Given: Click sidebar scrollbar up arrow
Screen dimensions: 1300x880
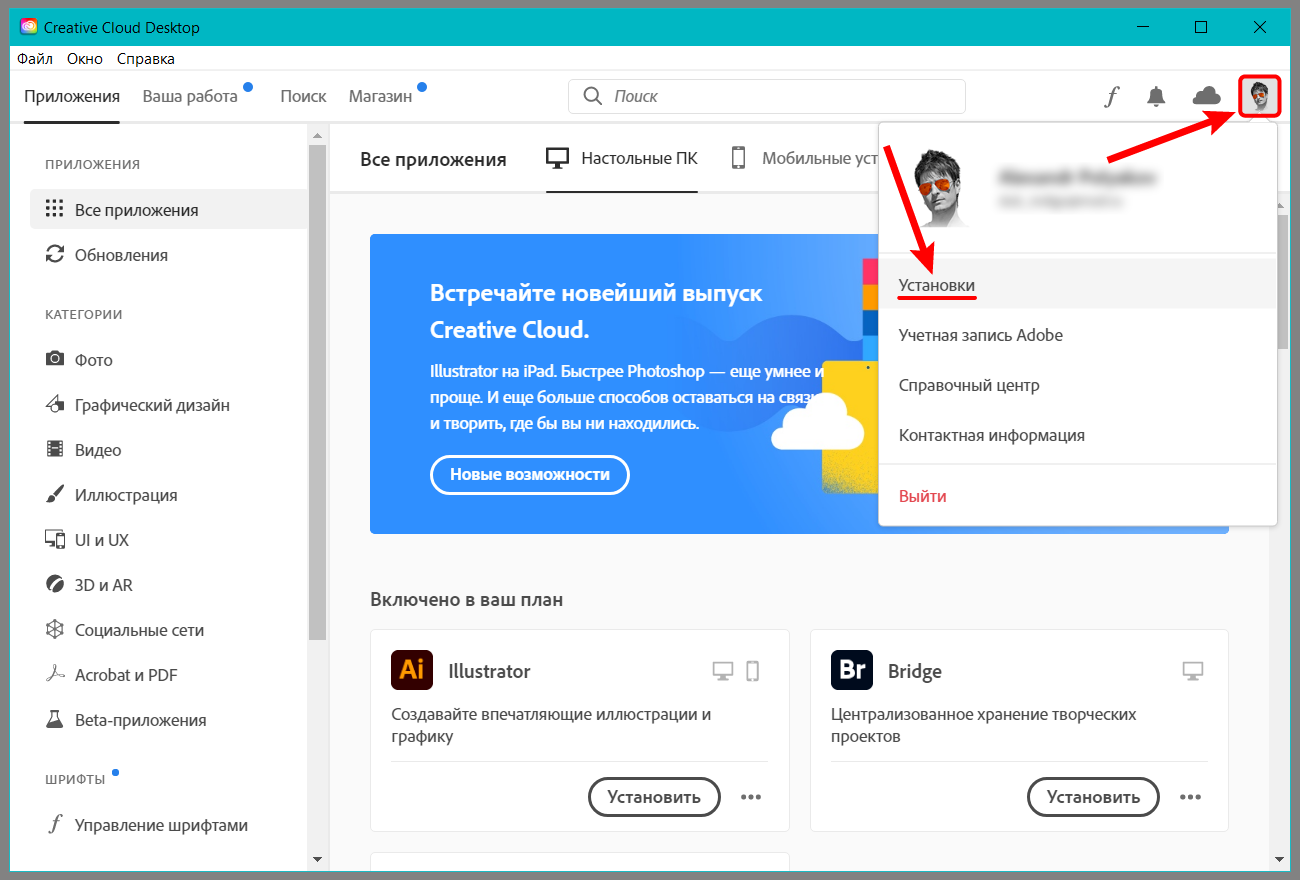Looking at the screenshot, I should pos(318,134).
